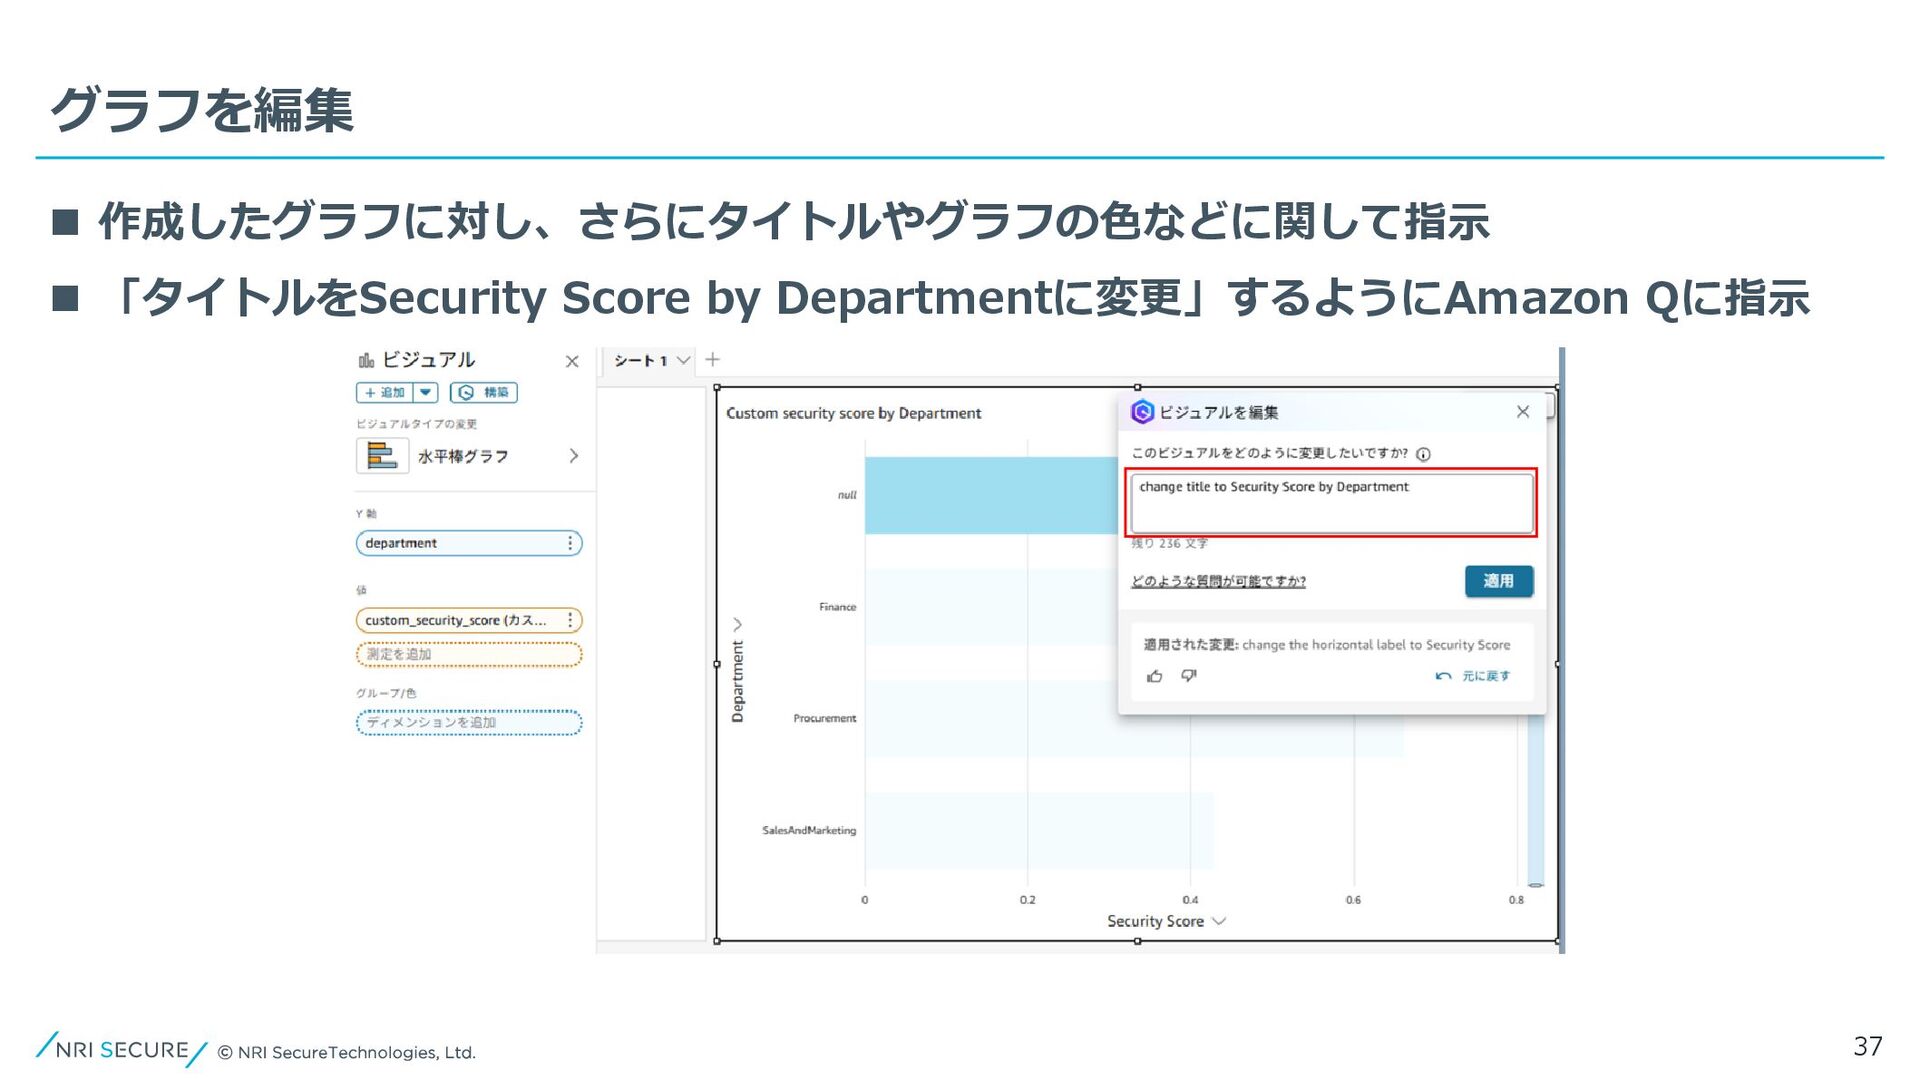Select the horizontal bar chart type icon
Screen dimensions: 1920x1080
[382, 456]
